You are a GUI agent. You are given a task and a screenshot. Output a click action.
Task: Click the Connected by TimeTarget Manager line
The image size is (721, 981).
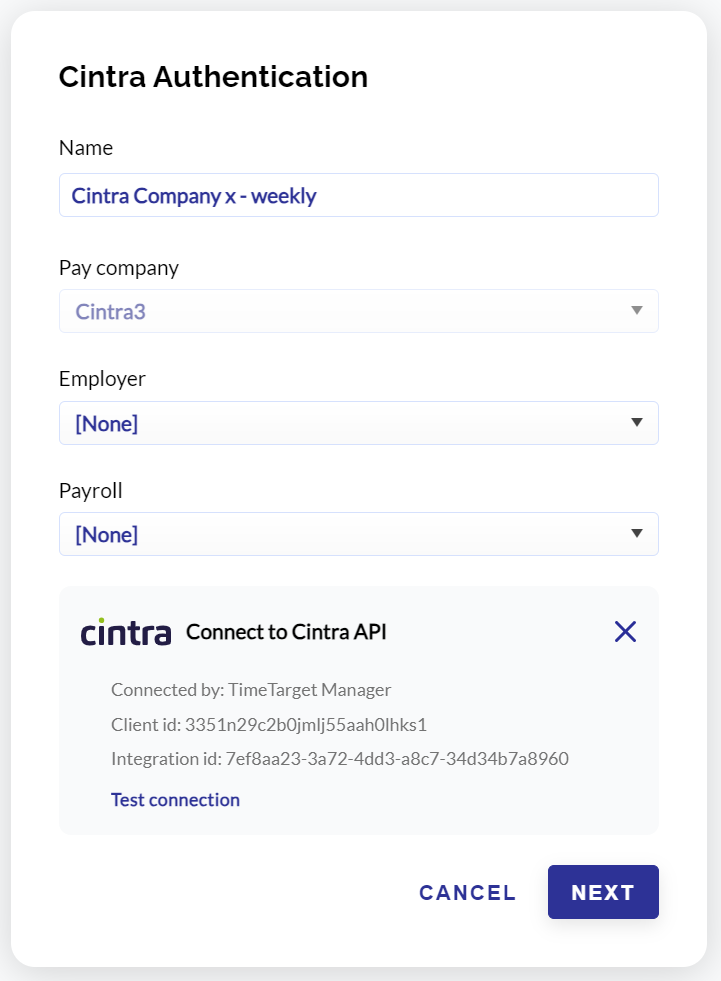pos(251,689)
